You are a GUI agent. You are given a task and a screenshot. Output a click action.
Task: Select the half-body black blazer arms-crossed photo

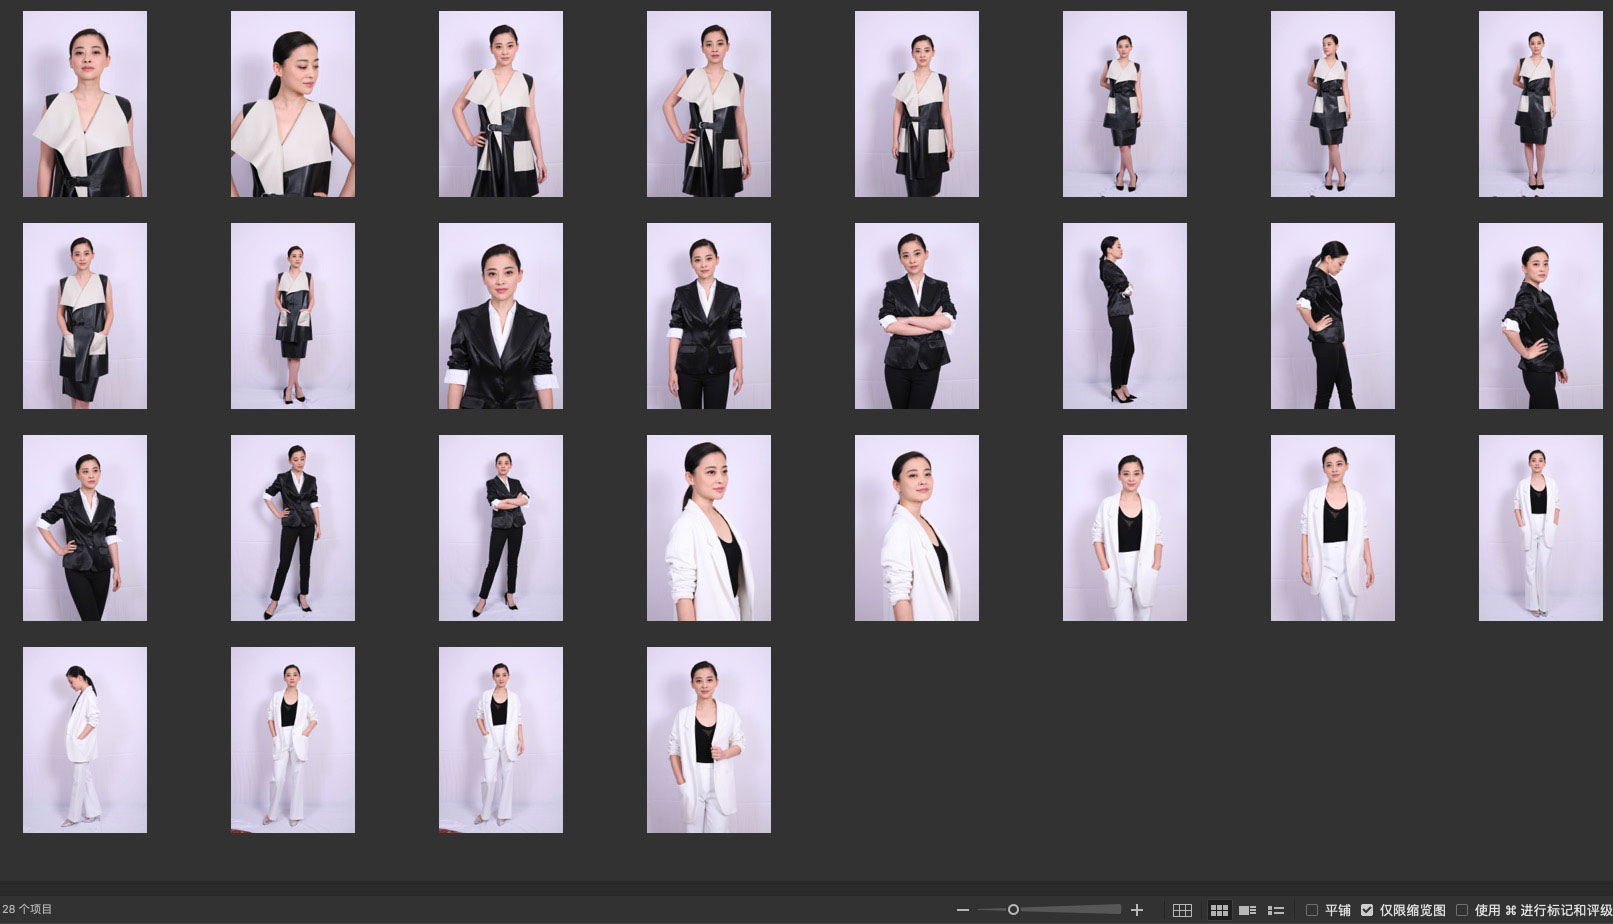tap(917, 316)
